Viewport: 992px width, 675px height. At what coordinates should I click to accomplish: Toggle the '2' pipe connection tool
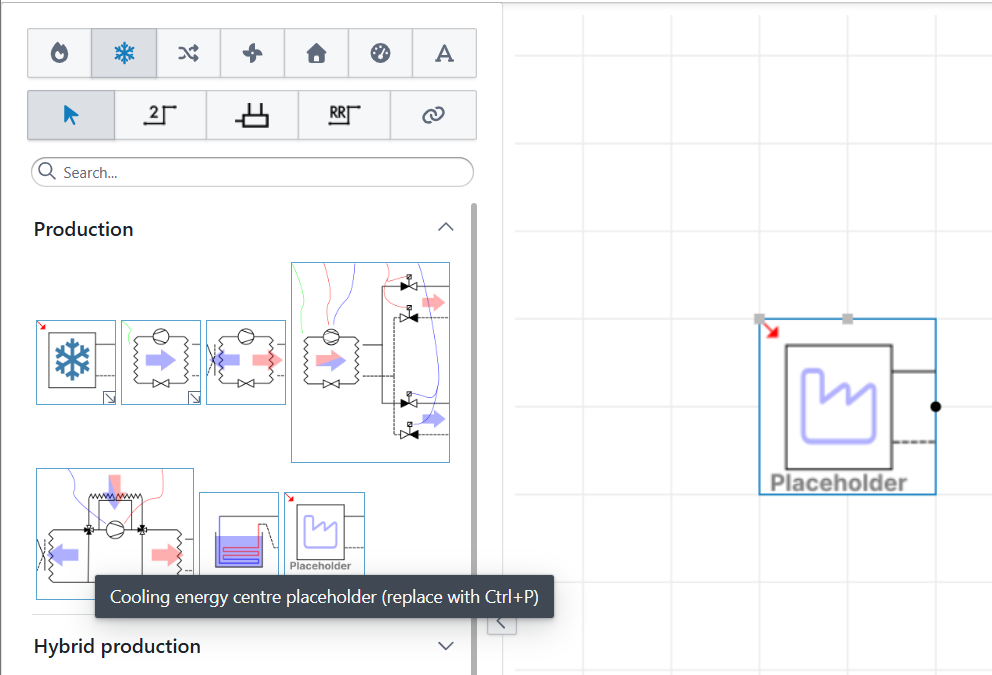click(161, 115)
